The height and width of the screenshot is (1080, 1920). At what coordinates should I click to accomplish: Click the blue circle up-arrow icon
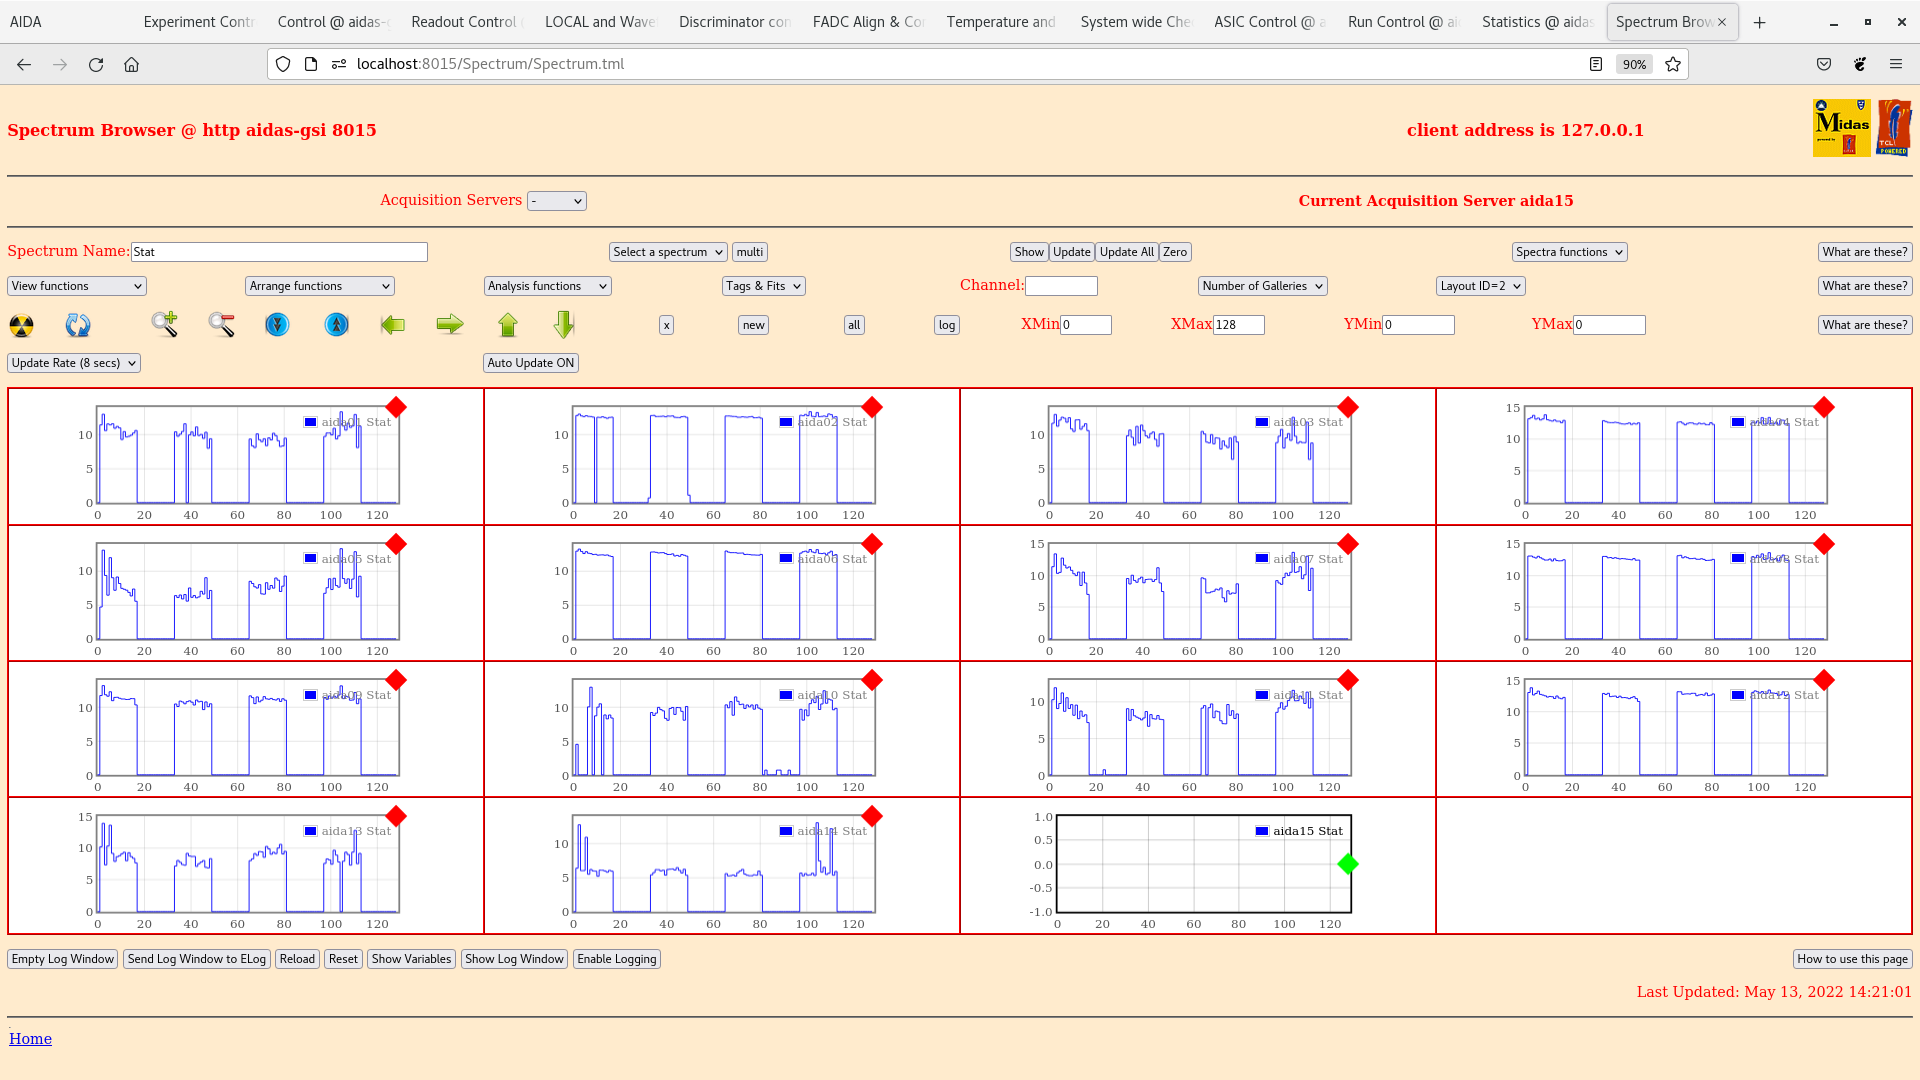click(x=337, y=324)
